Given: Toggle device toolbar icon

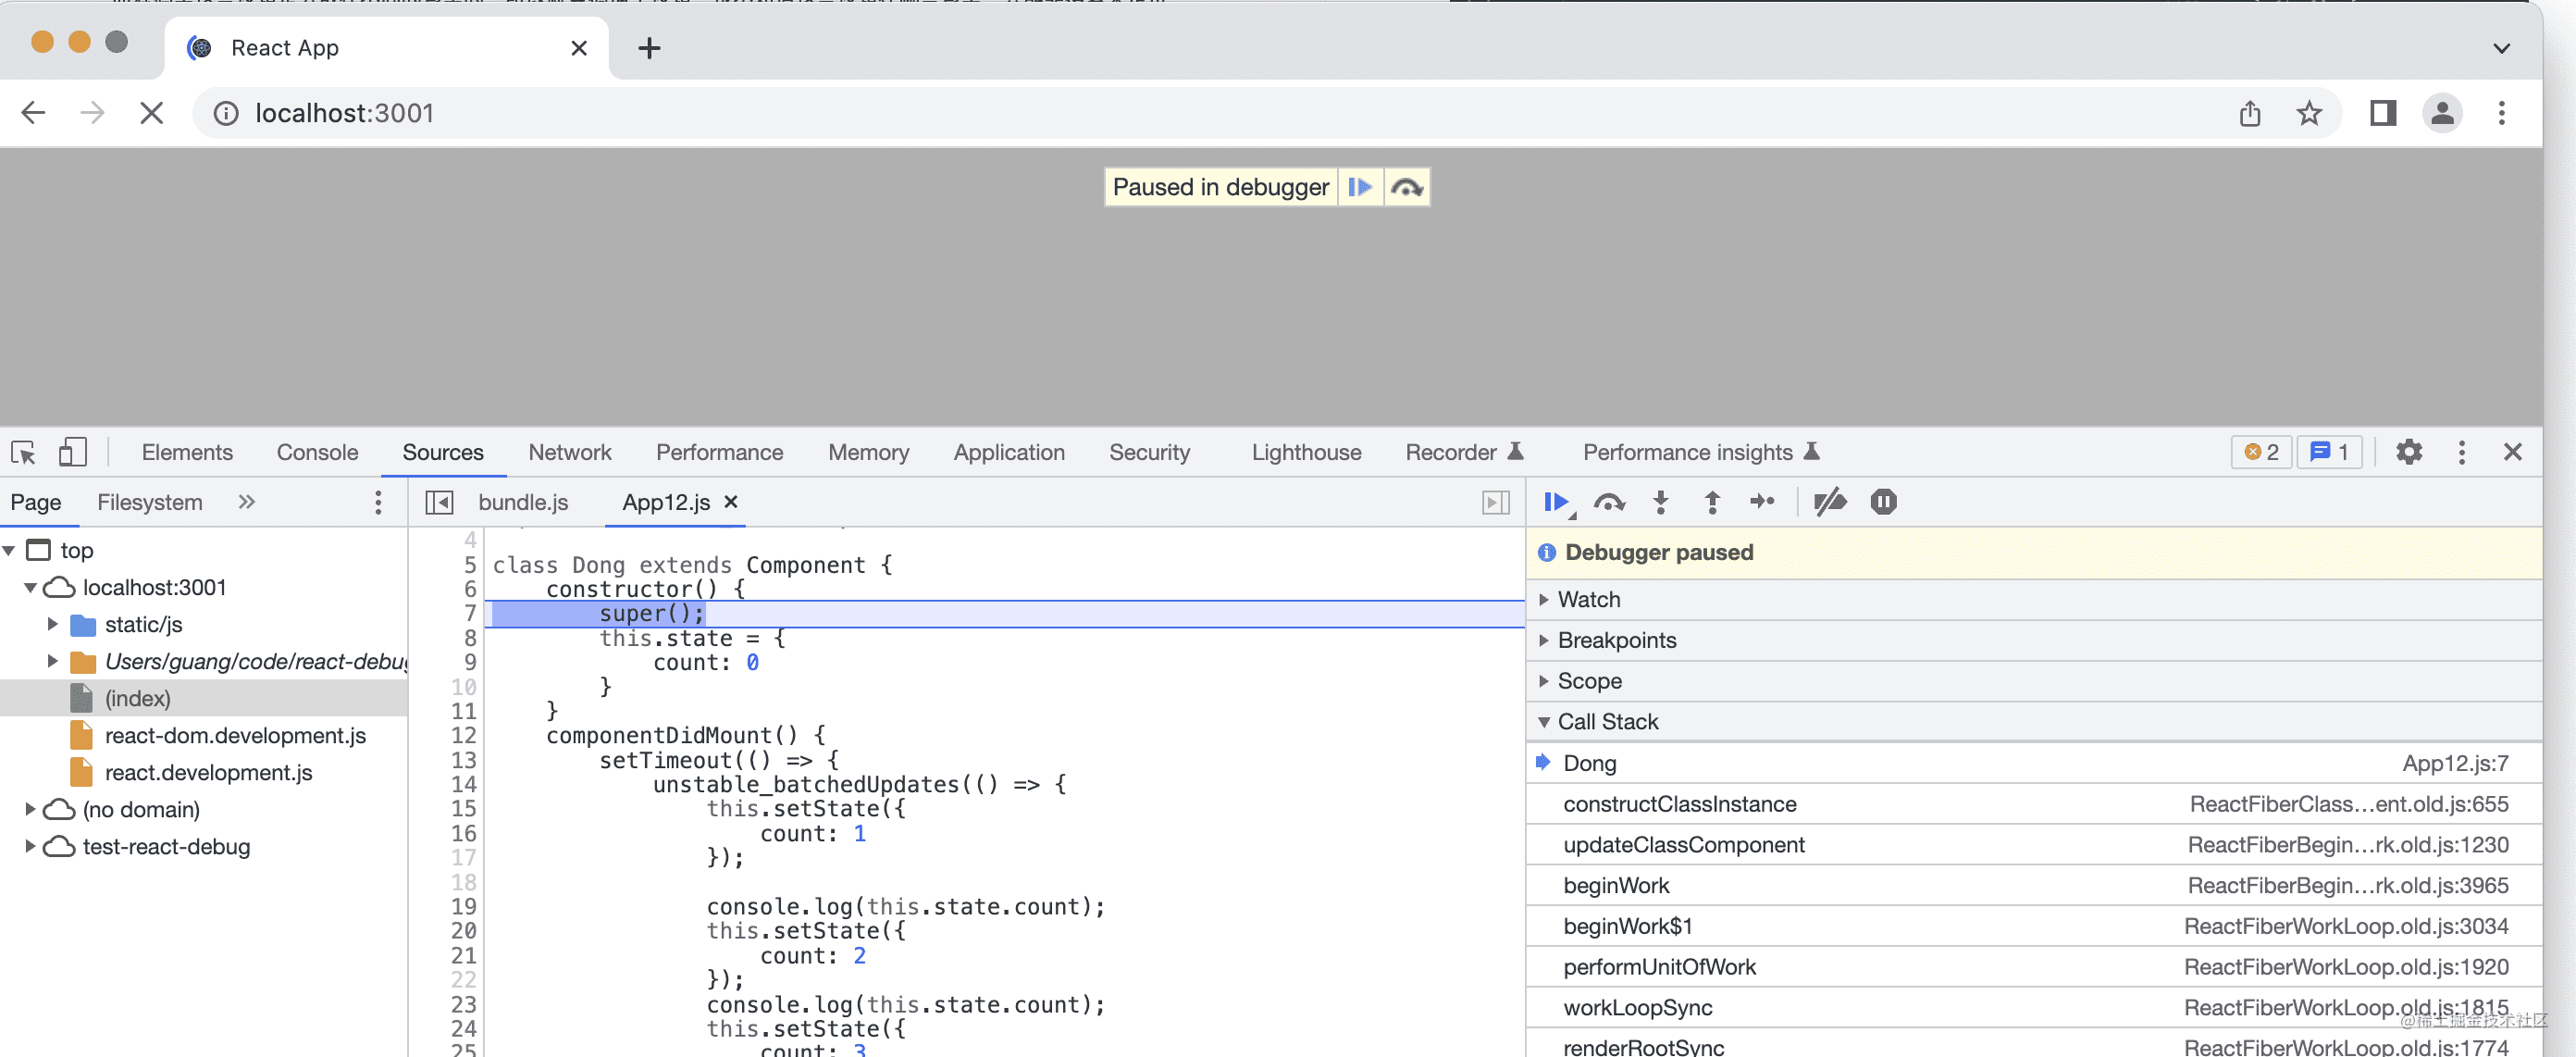Looking at the screenshot, I should (x=72, y=452).
